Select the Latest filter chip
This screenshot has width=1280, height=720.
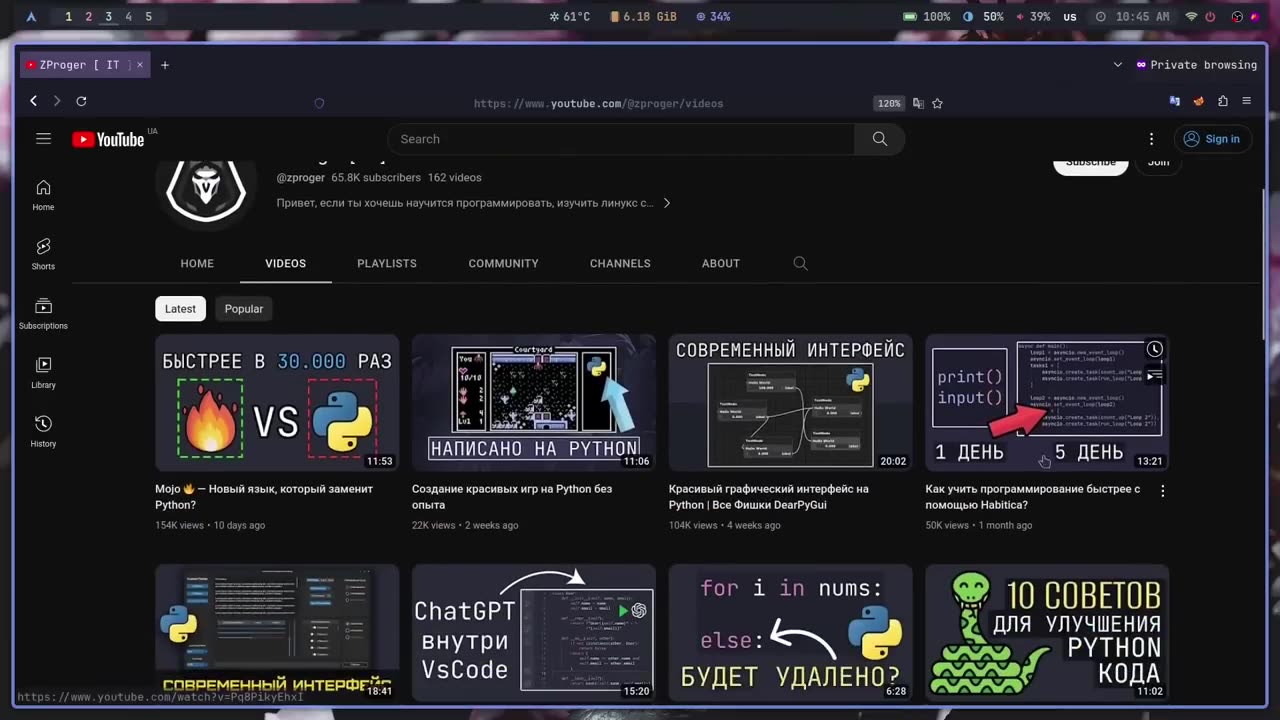pyautogui.click(x=180, y=309)
